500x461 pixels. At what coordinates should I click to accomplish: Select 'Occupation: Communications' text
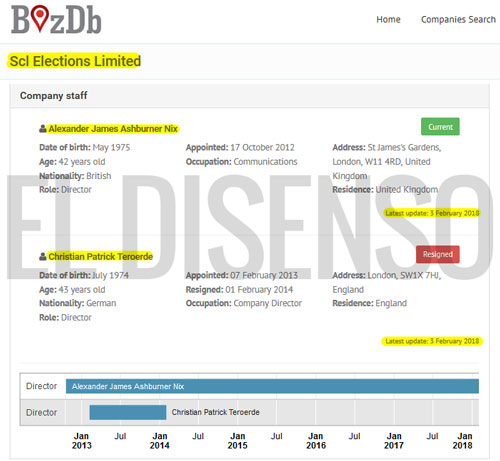[241, 162]
